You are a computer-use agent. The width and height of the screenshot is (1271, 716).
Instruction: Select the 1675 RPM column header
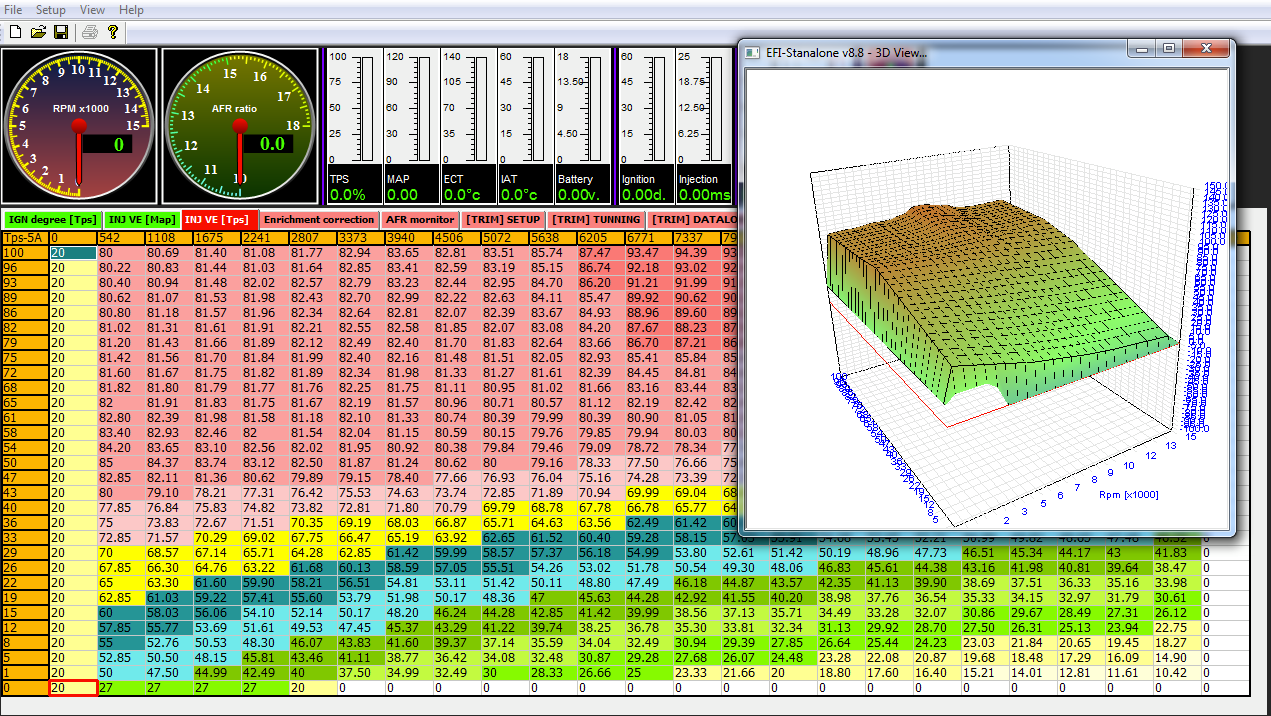pos(217,239)
